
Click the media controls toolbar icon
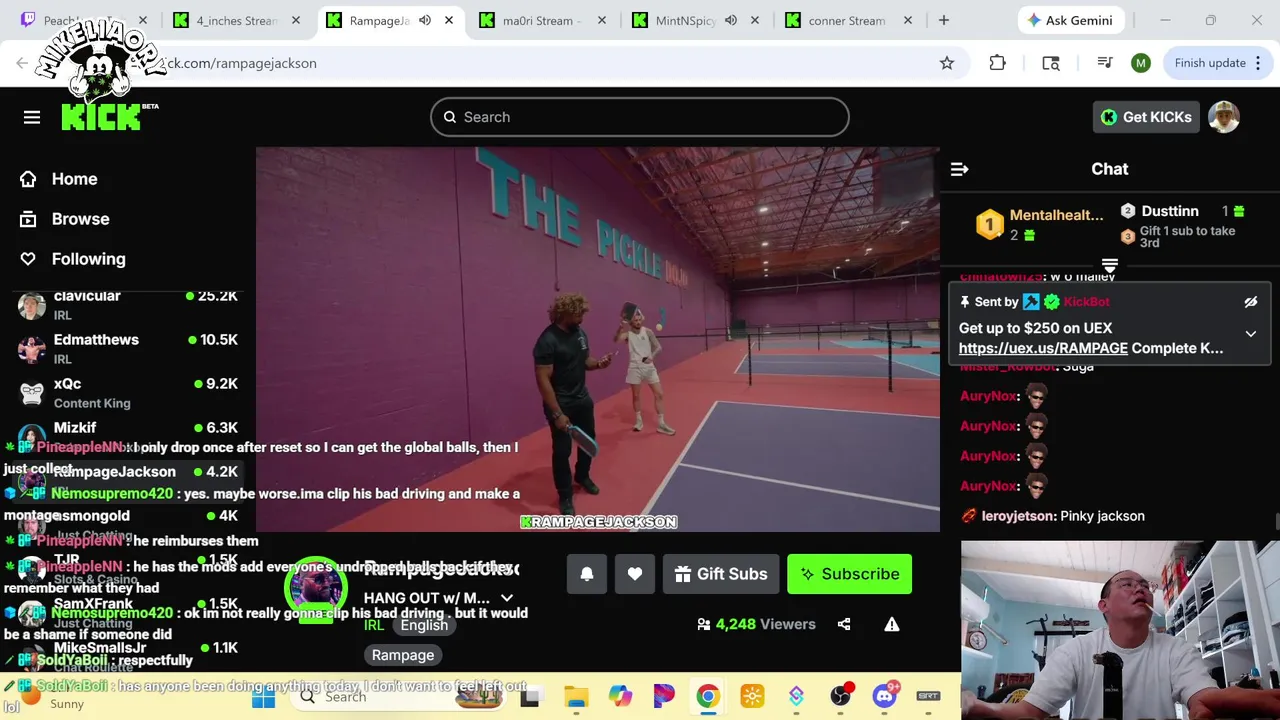coord(1105,63)
